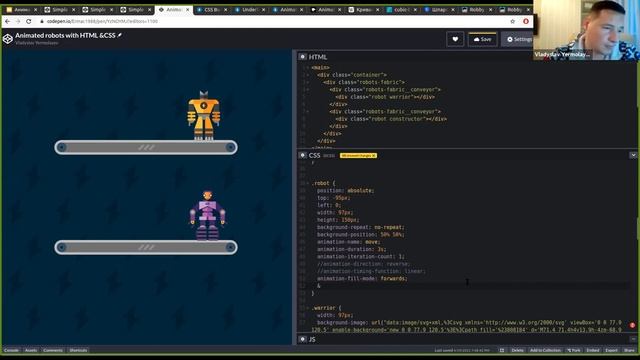The image size is (640, 360).
Task: Fold the .warrior CSS rule arrow
Action: [308, 308]
